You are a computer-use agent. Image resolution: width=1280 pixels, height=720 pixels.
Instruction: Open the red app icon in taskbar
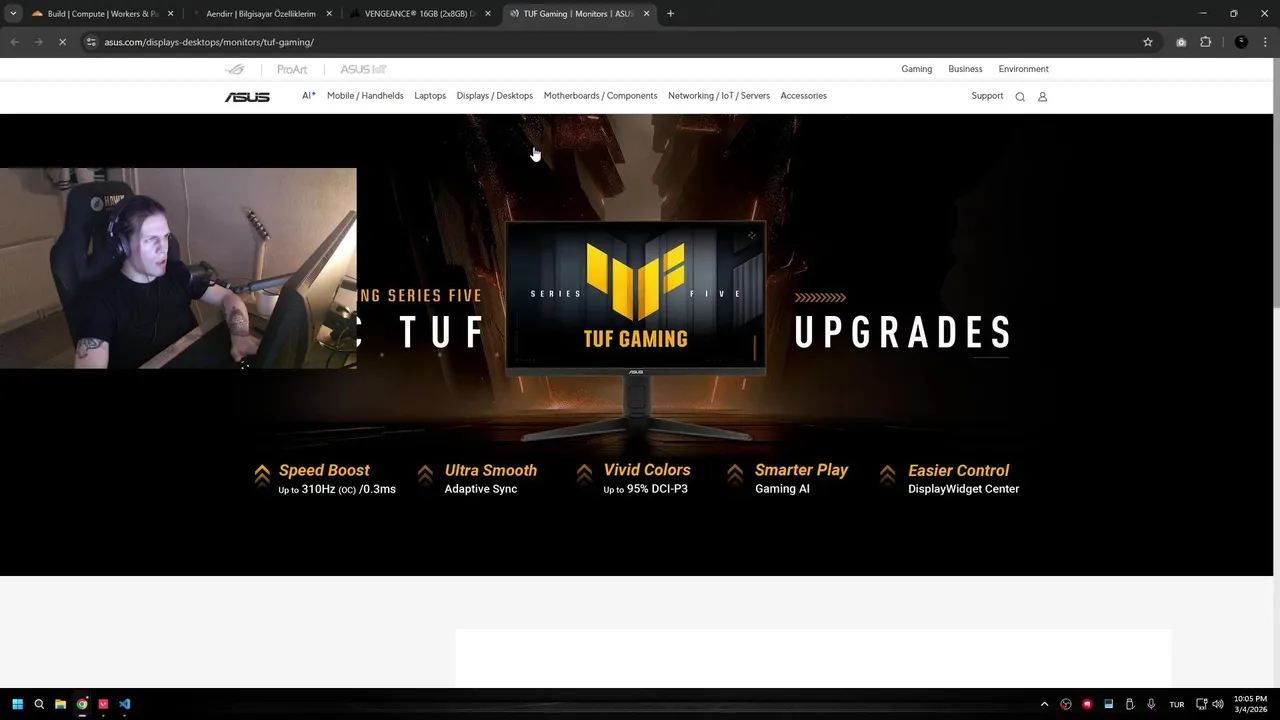pyautogui.click(x=103, y=704)
